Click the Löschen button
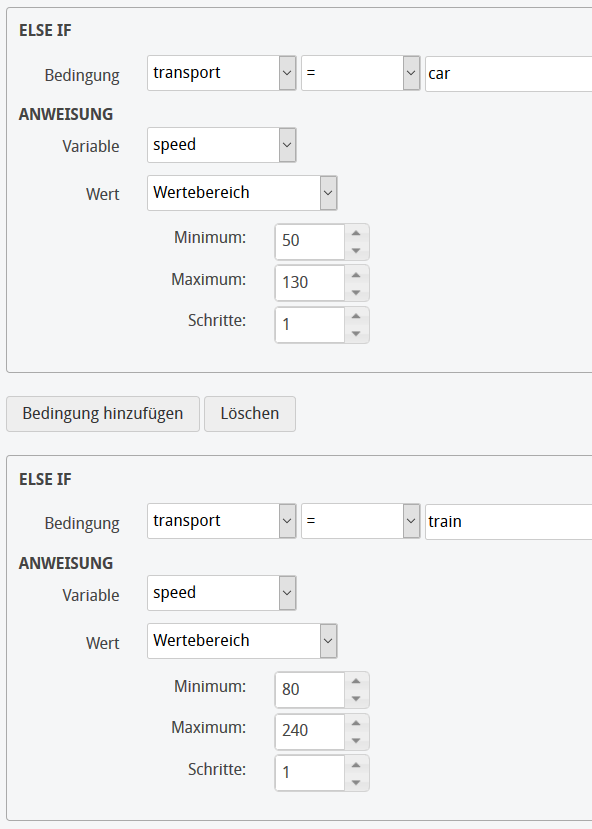592x829 pixels. pos(249,413)
